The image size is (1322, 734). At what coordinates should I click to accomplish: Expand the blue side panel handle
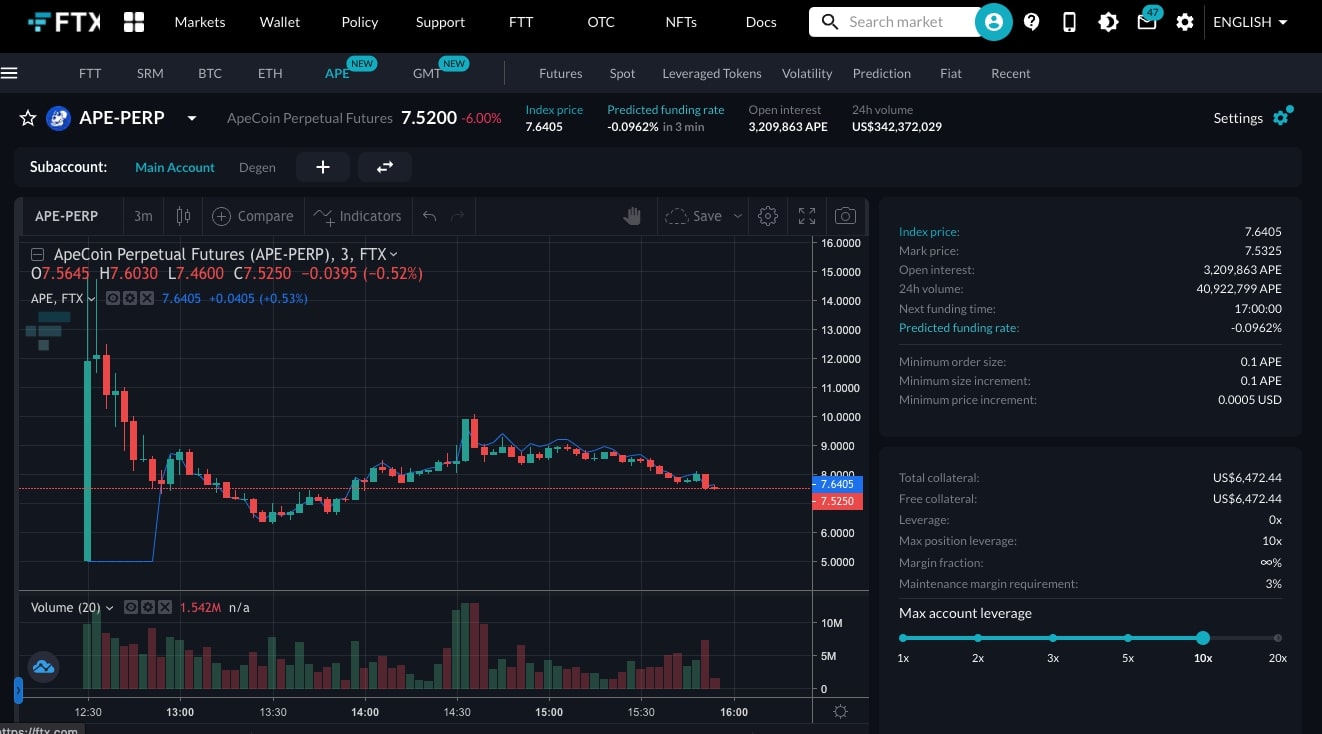18,689
